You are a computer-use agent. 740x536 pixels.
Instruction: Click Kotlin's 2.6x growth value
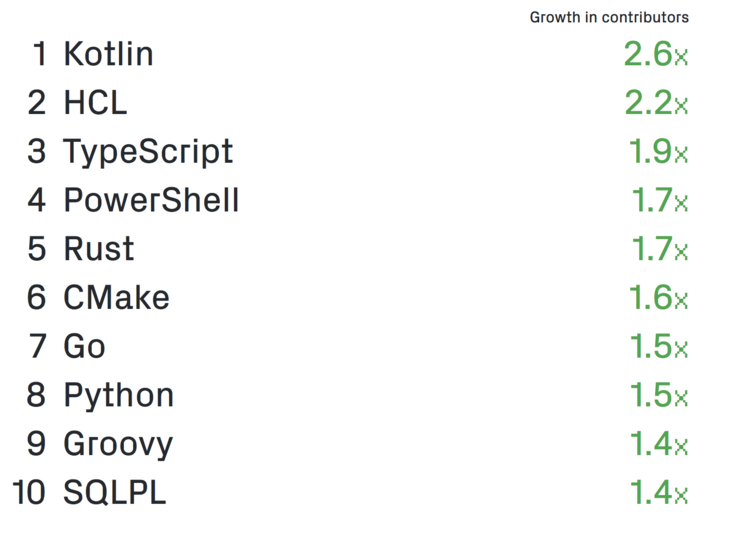pyautogui.click(x=656, y=54)
